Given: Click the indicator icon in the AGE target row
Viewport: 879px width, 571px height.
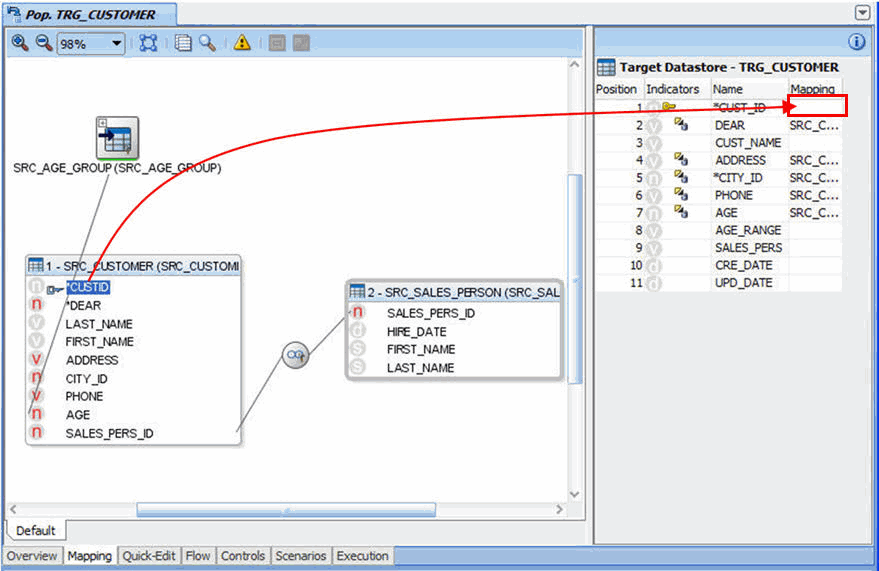Looking at the screenshot, I should click(681, 212).
